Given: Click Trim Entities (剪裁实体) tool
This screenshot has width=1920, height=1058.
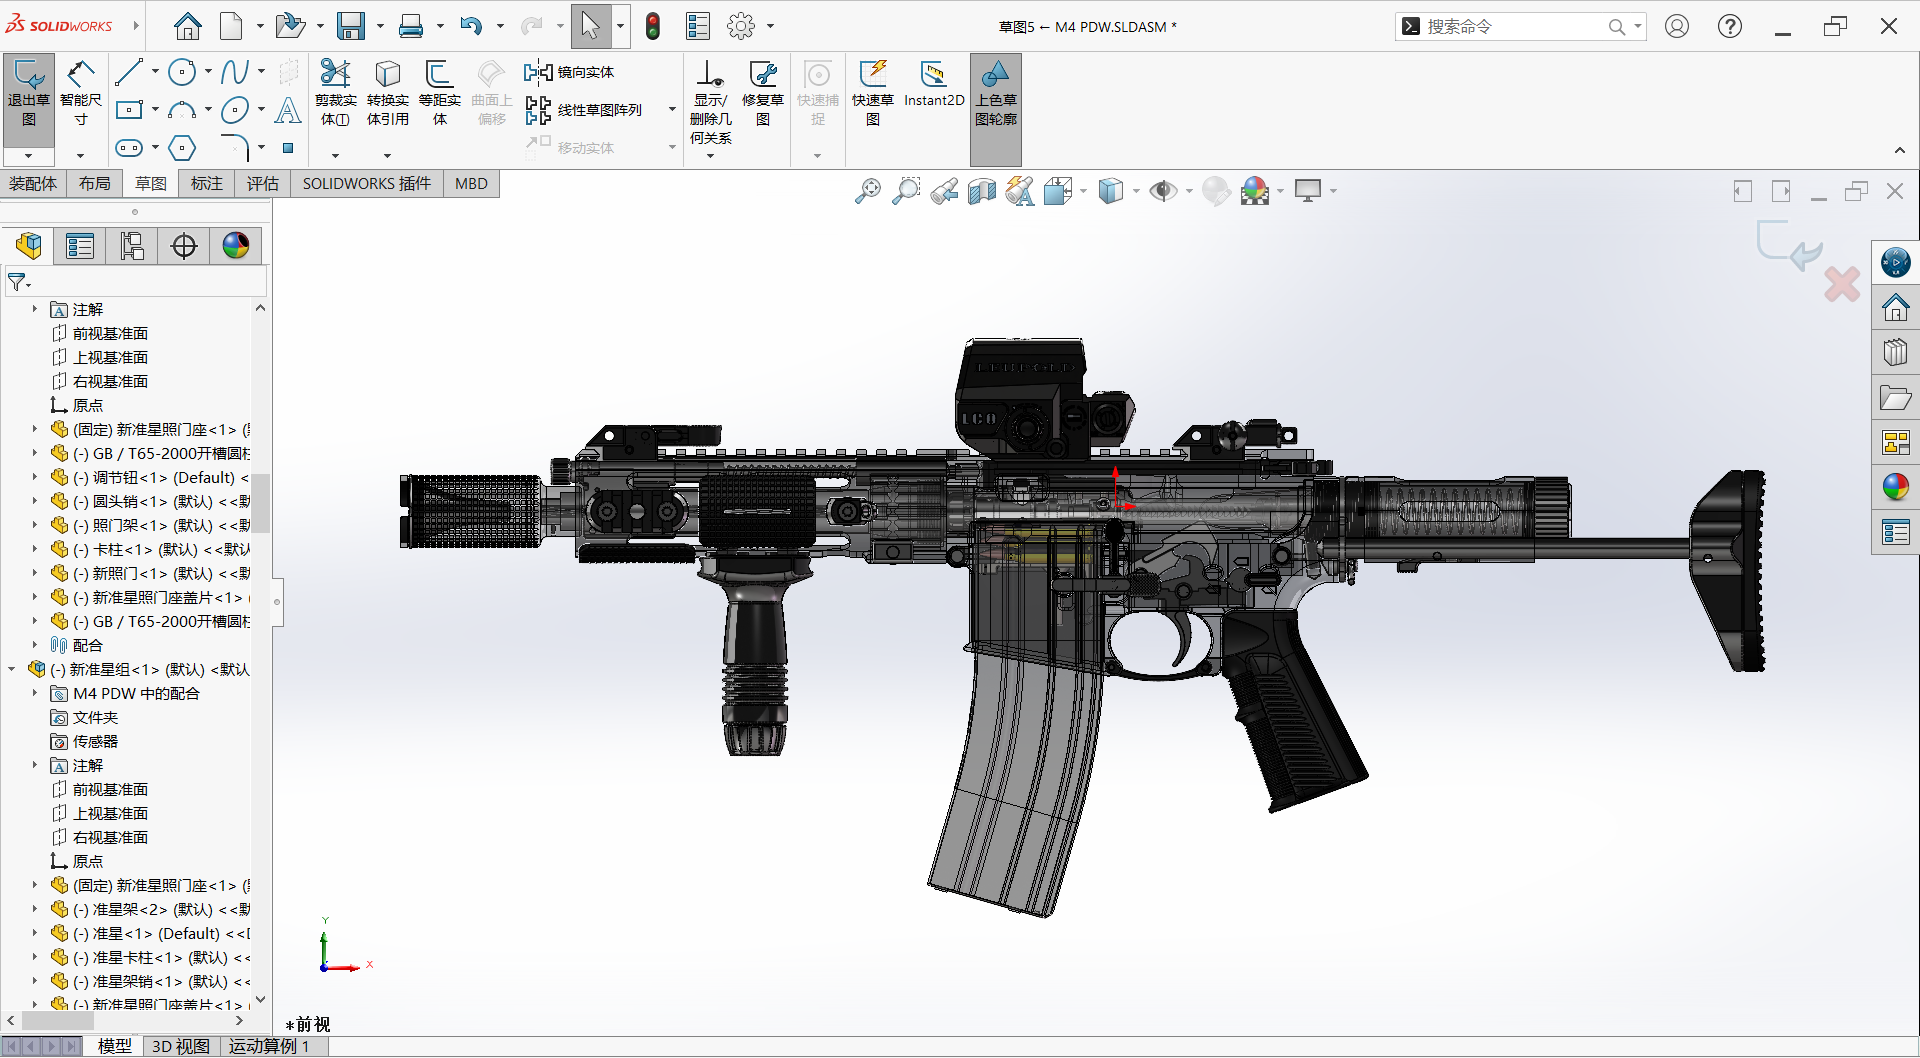Looking at the screenshot, I should coord(335,93).
